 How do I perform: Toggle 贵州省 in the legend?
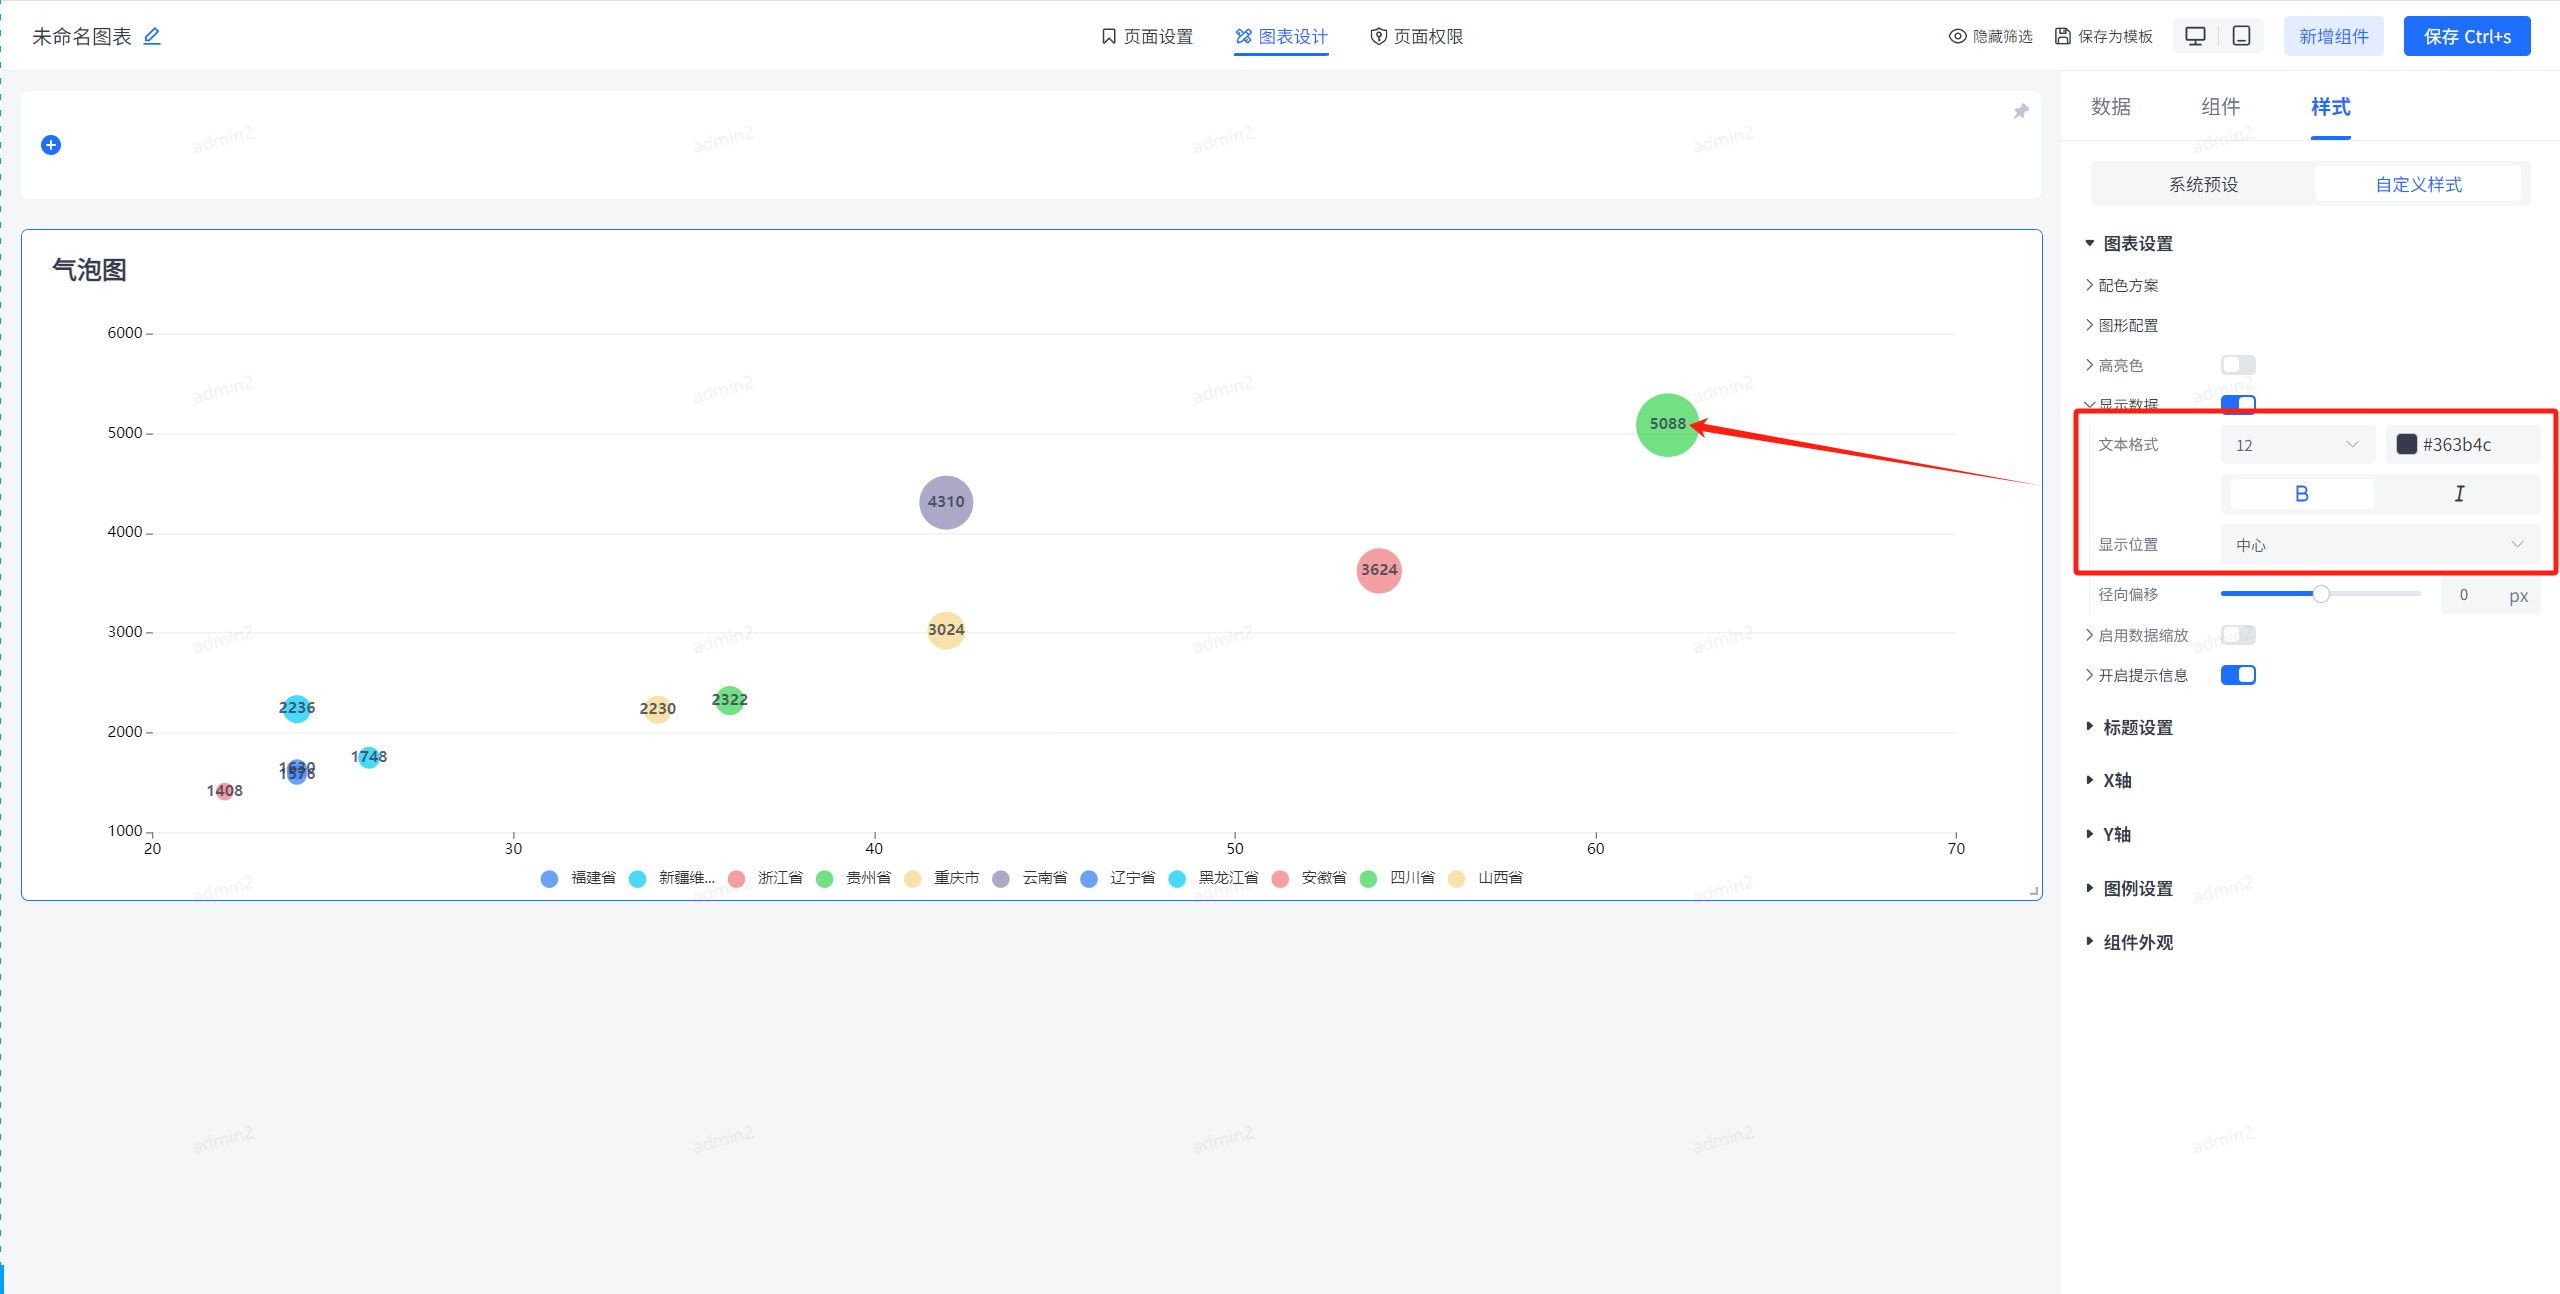pyautogui.click(x=853, y=878)
